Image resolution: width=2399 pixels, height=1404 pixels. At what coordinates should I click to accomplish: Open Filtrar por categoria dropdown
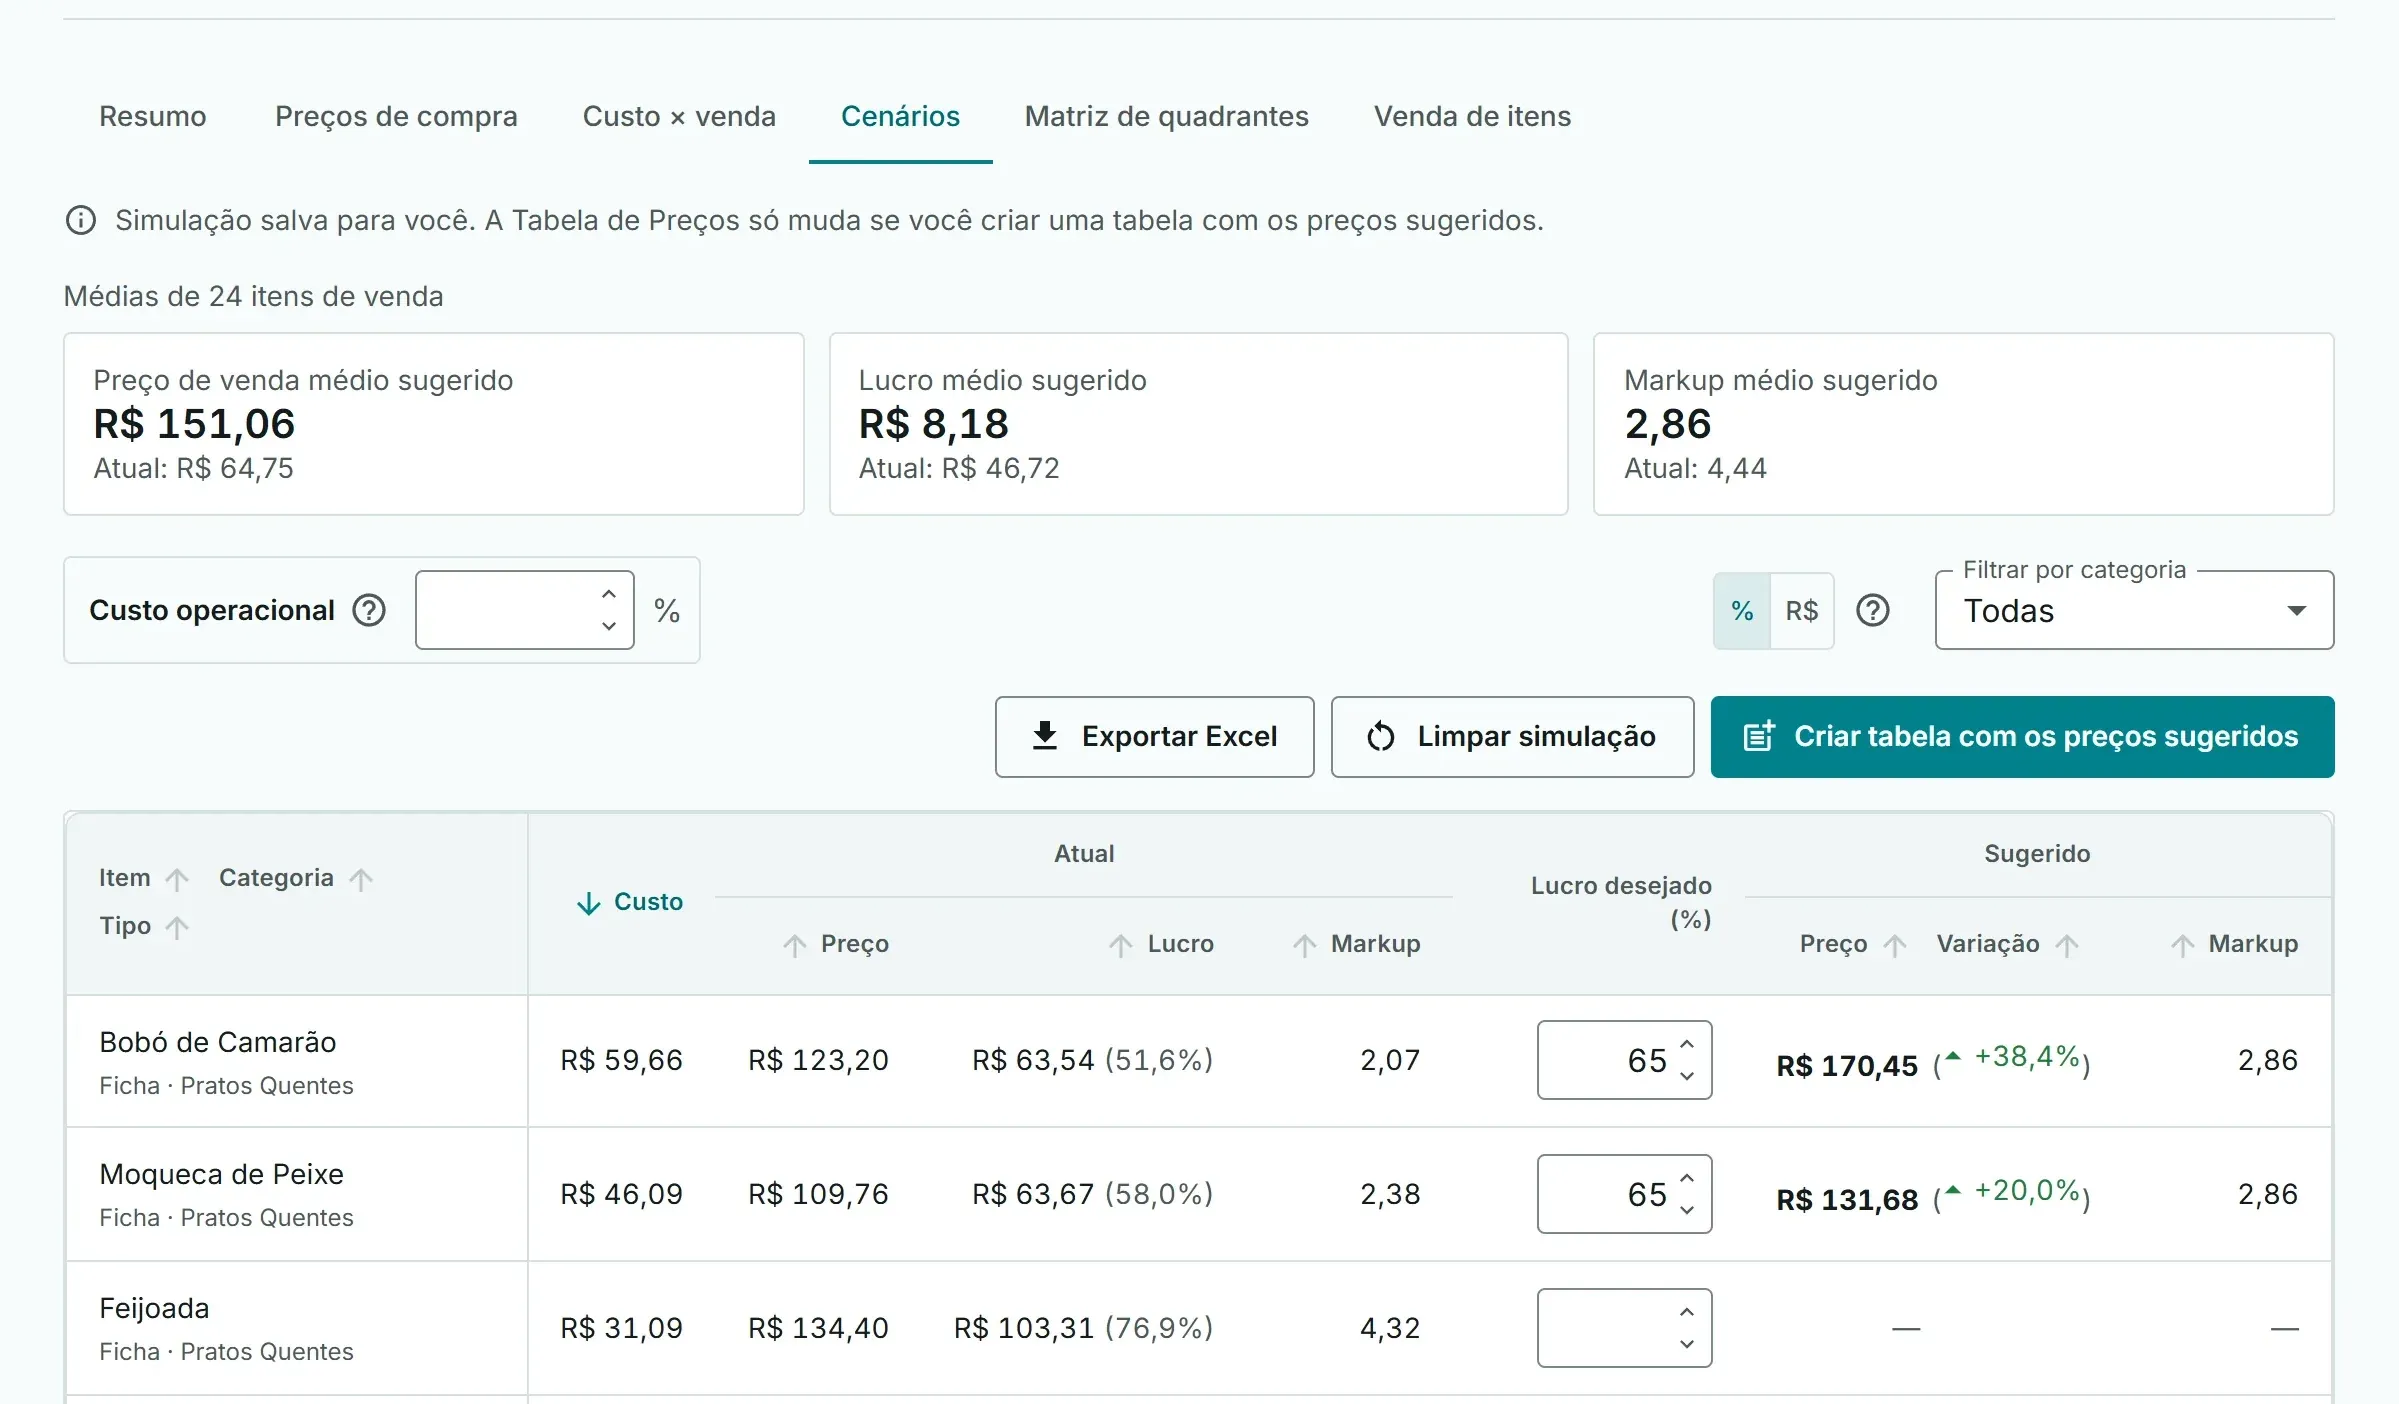(2134, 610)
